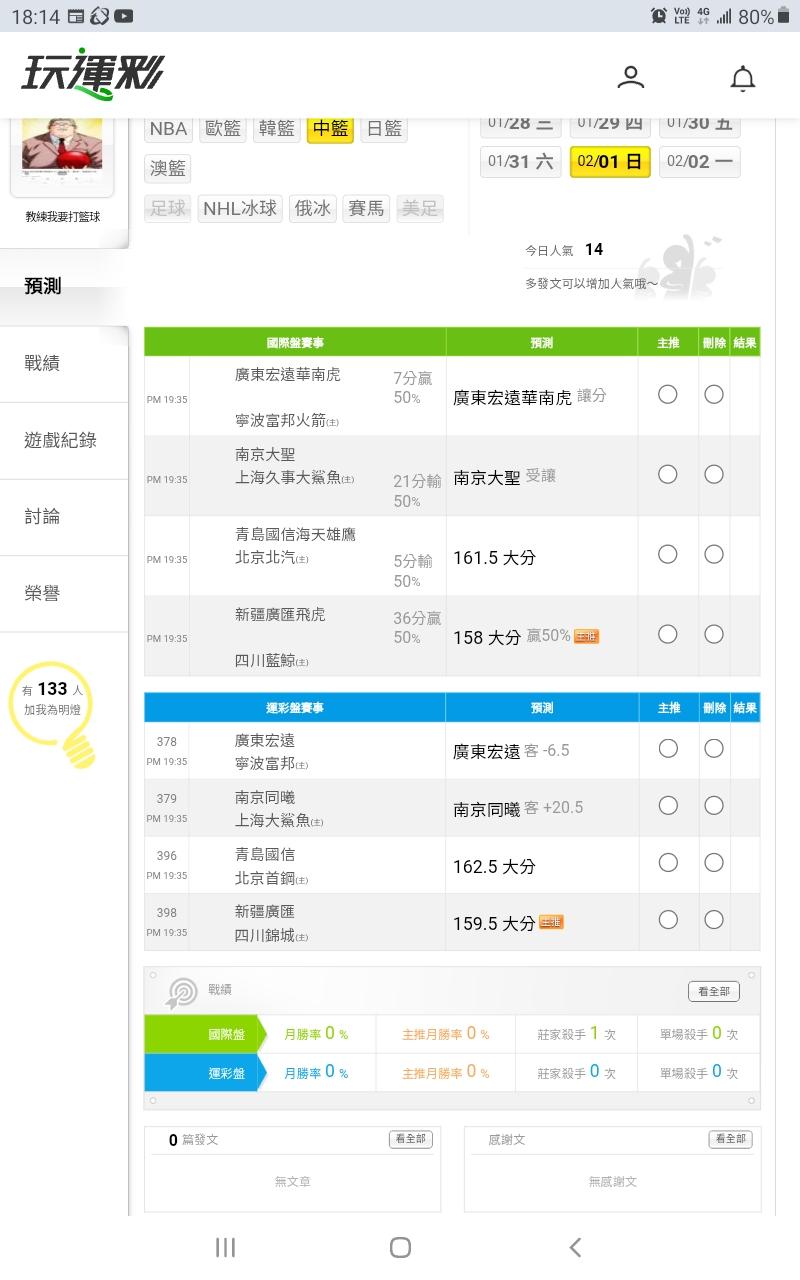Image resolution: width=800 pixels, height=1280 pixels.
Task: Switch to the NBA league tab
Action: point(169,129)
